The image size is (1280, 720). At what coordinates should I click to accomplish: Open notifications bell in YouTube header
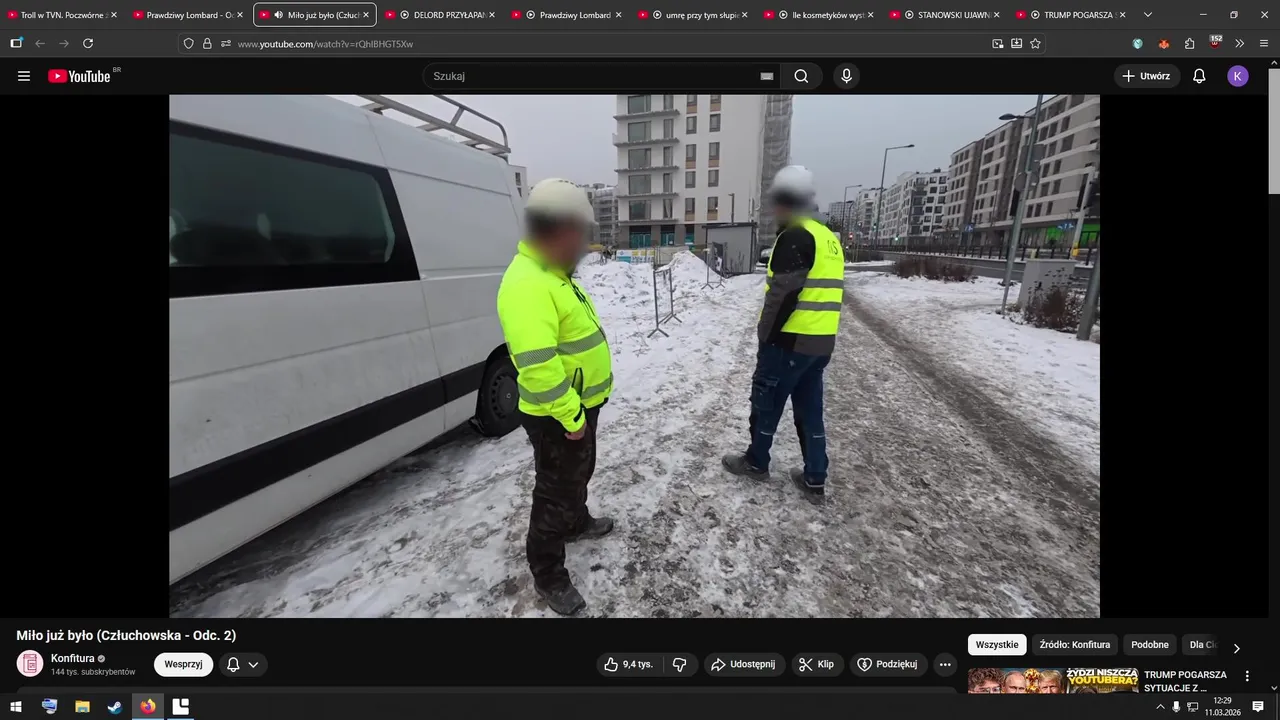[x=1199, y=76]
